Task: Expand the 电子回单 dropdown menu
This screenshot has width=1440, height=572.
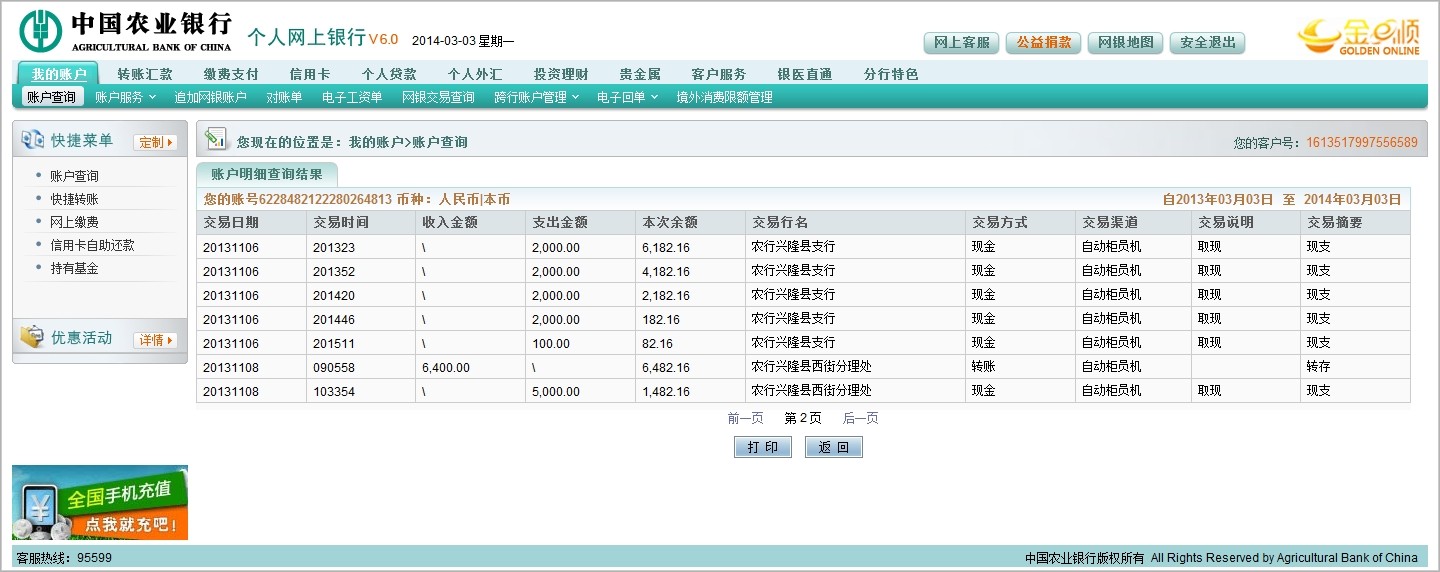Action: [x=627, y=97]
